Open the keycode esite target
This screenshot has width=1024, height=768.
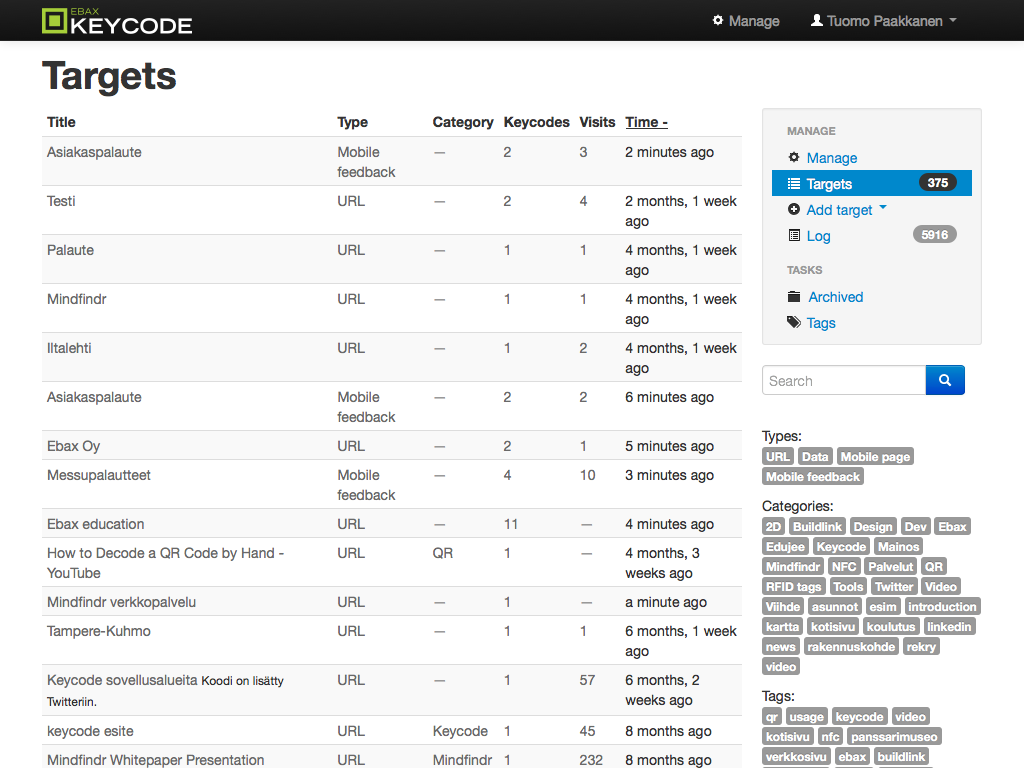[x=90, y=731]
